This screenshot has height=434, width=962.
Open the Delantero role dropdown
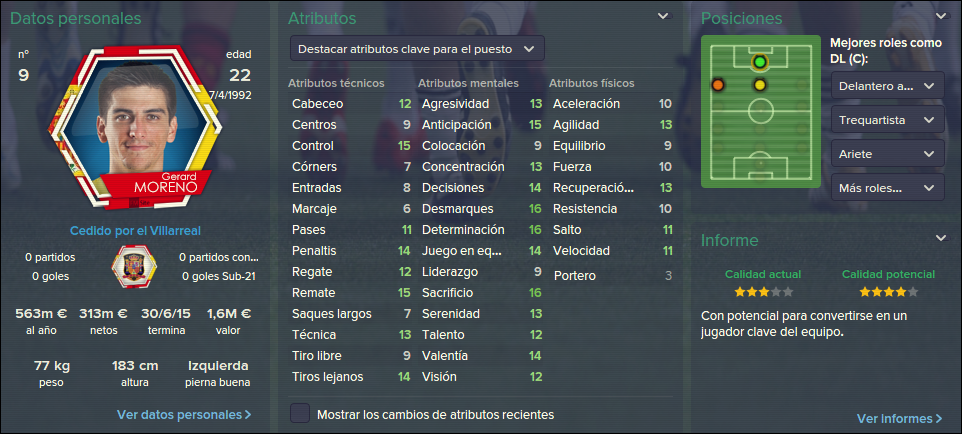pos(887,86)
